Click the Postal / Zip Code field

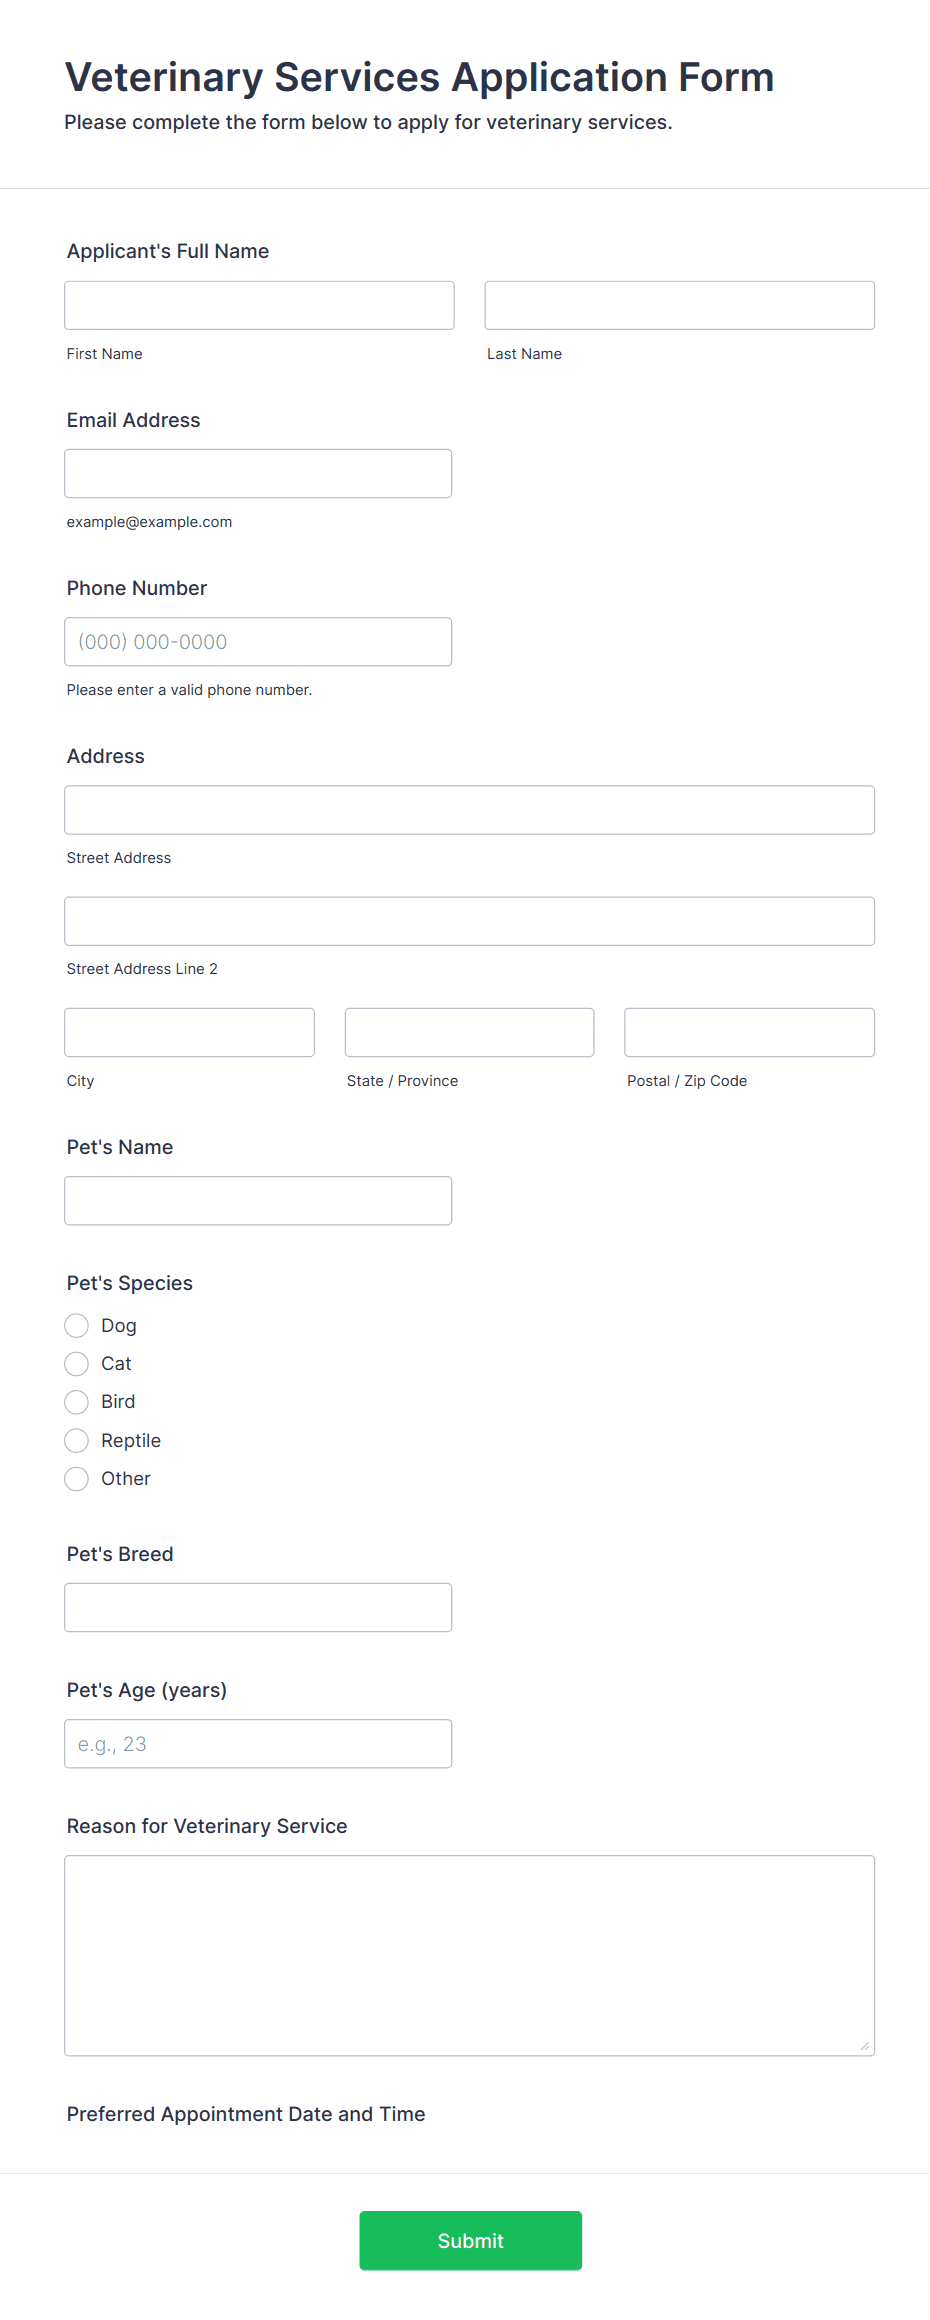(x=749, y=1032)
